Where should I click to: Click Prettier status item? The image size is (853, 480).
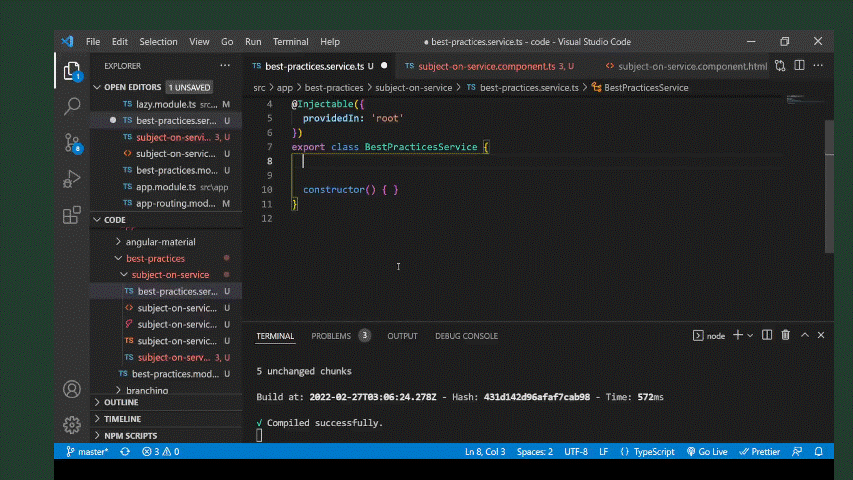(759, 452)
